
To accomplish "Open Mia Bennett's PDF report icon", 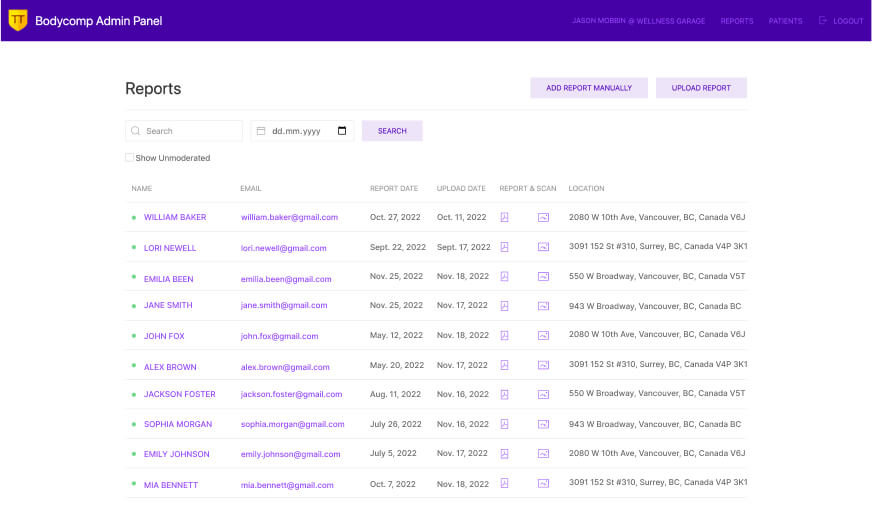I will point(505,483).
